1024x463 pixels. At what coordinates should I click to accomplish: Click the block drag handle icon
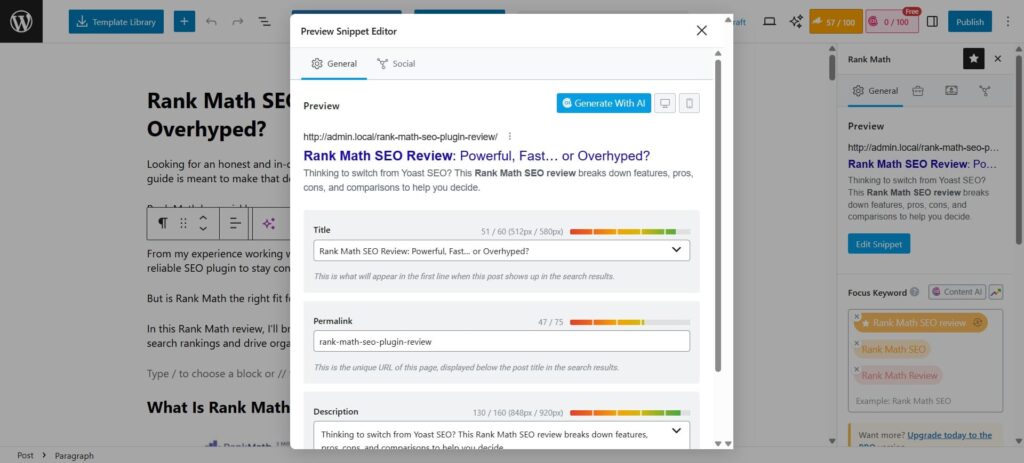184,223
